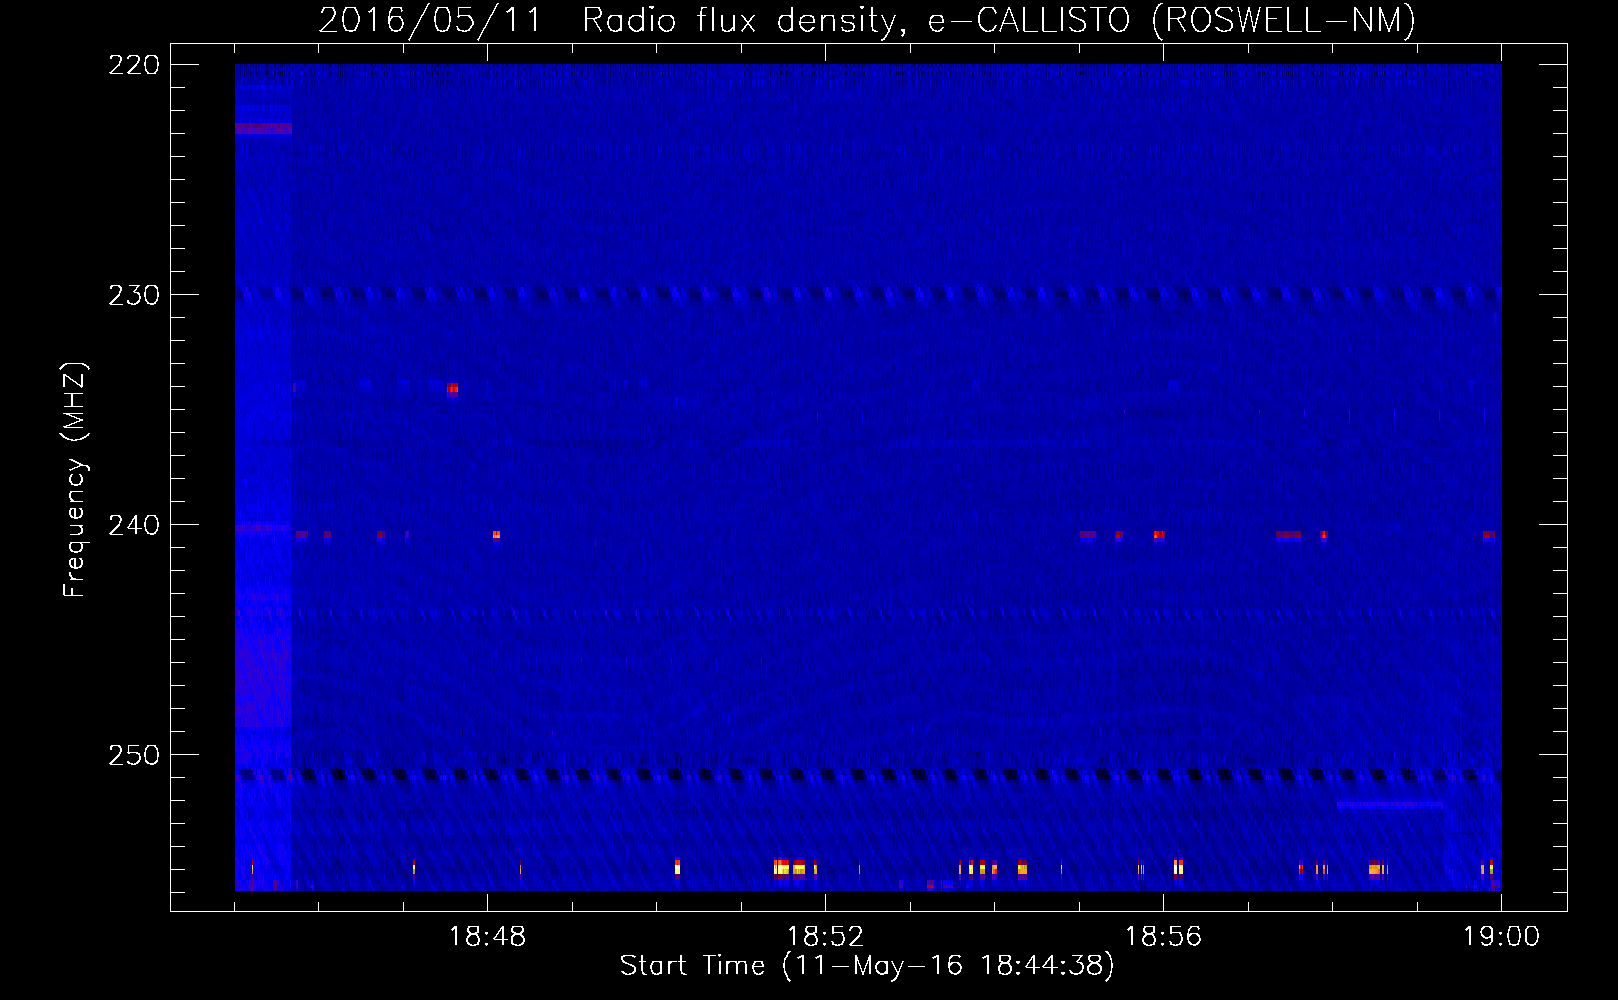Click the 18:48 time tick label
Viewport: 1618px width, 1000px height.
[487, 936]
